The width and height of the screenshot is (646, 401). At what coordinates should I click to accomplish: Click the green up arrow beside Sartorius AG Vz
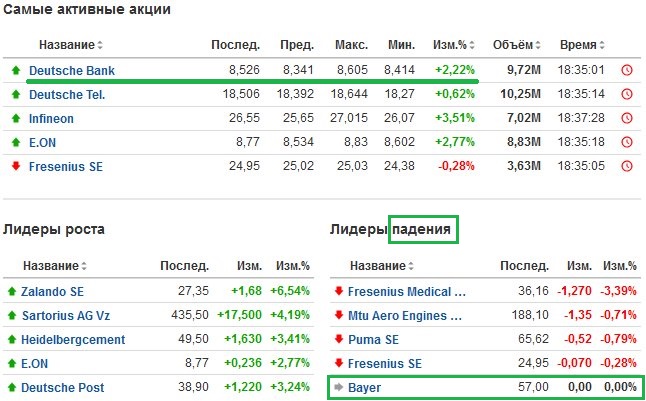12,315
